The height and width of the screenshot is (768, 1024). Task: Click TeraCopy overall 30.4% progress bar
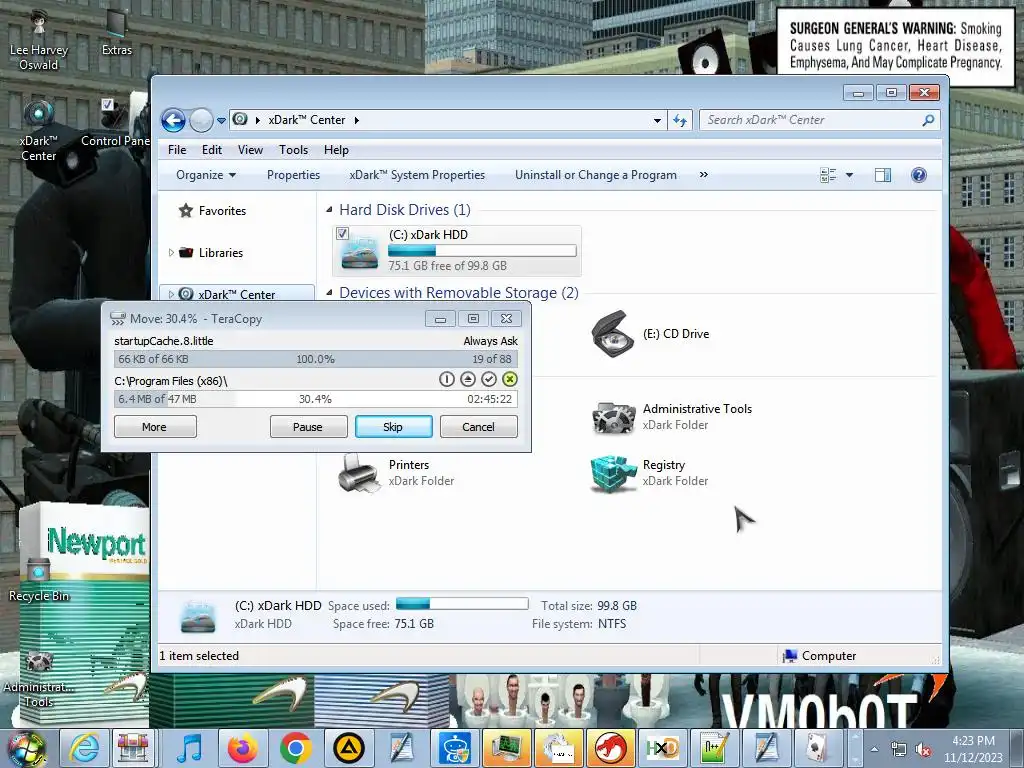coord(315,399)
